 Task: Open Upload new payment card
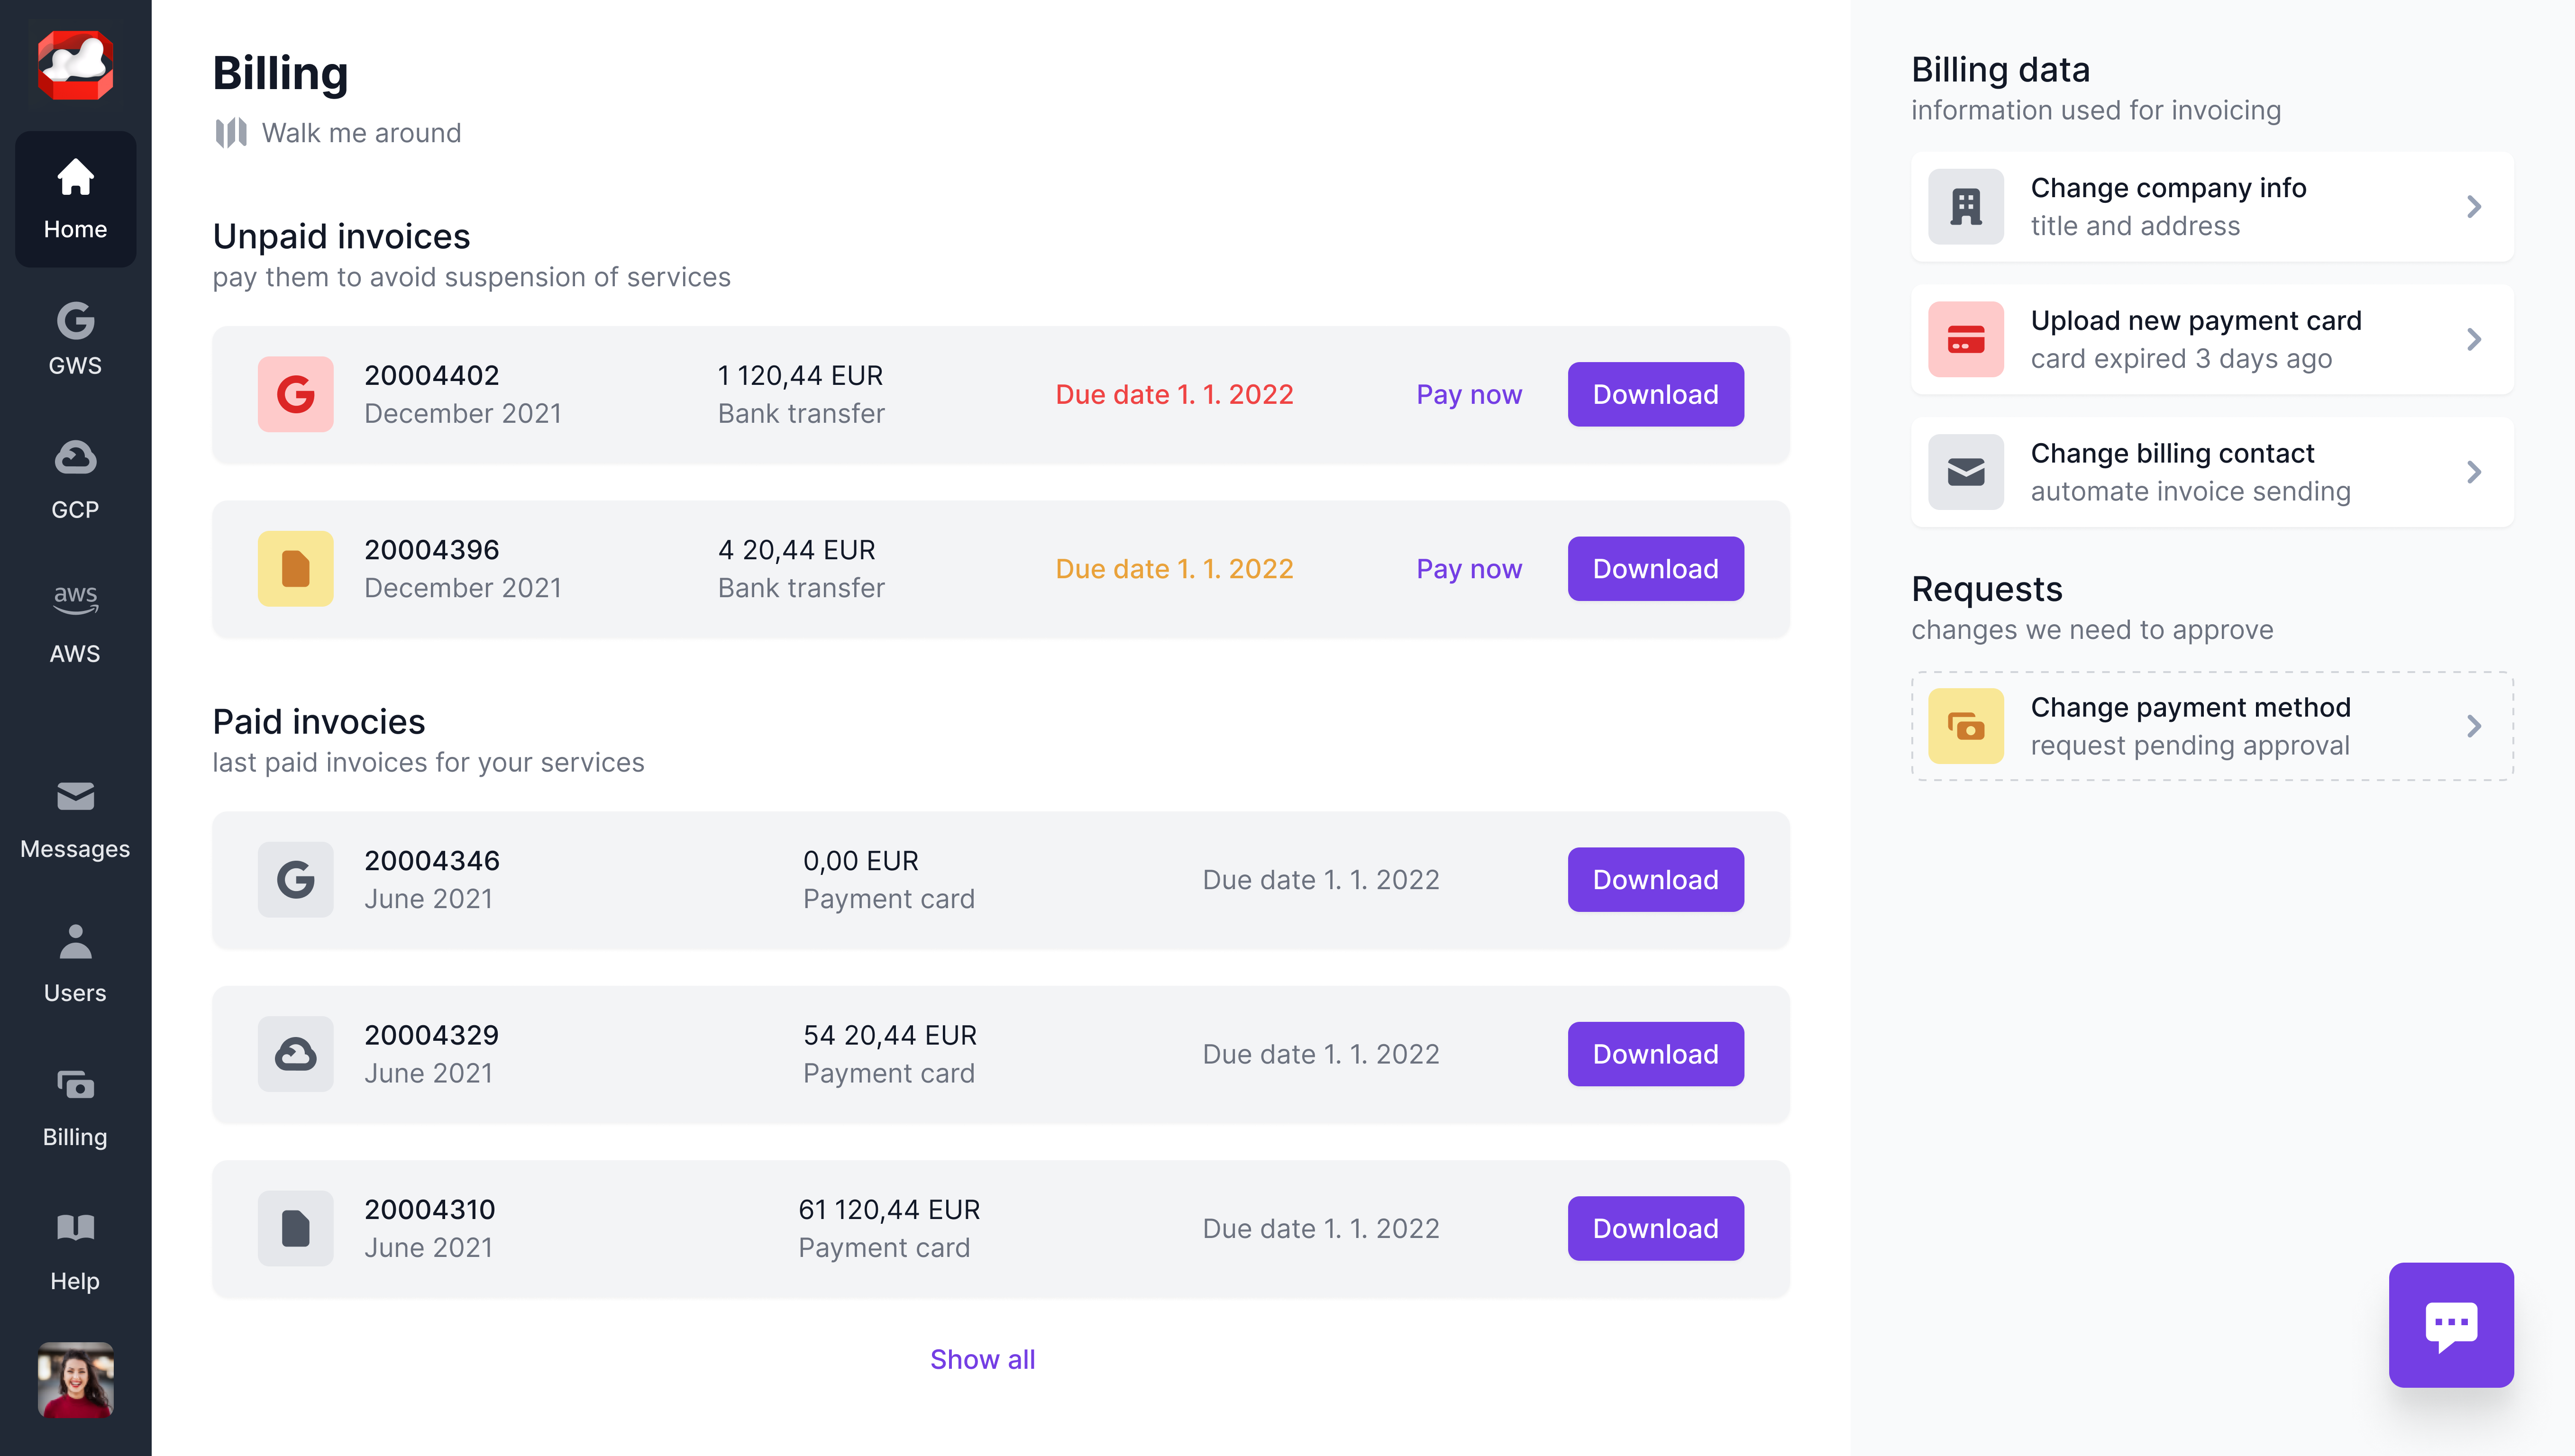click(2212, 339)
